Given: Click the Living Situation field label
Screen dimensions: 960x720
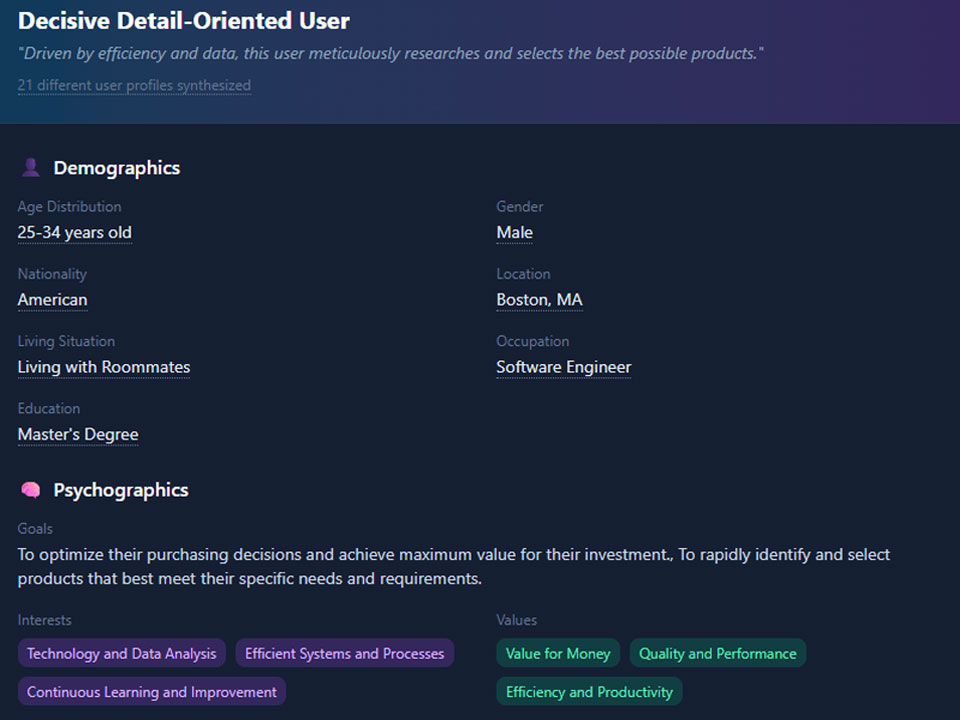Looking at the screenshot, I should [x=67, y=342].
